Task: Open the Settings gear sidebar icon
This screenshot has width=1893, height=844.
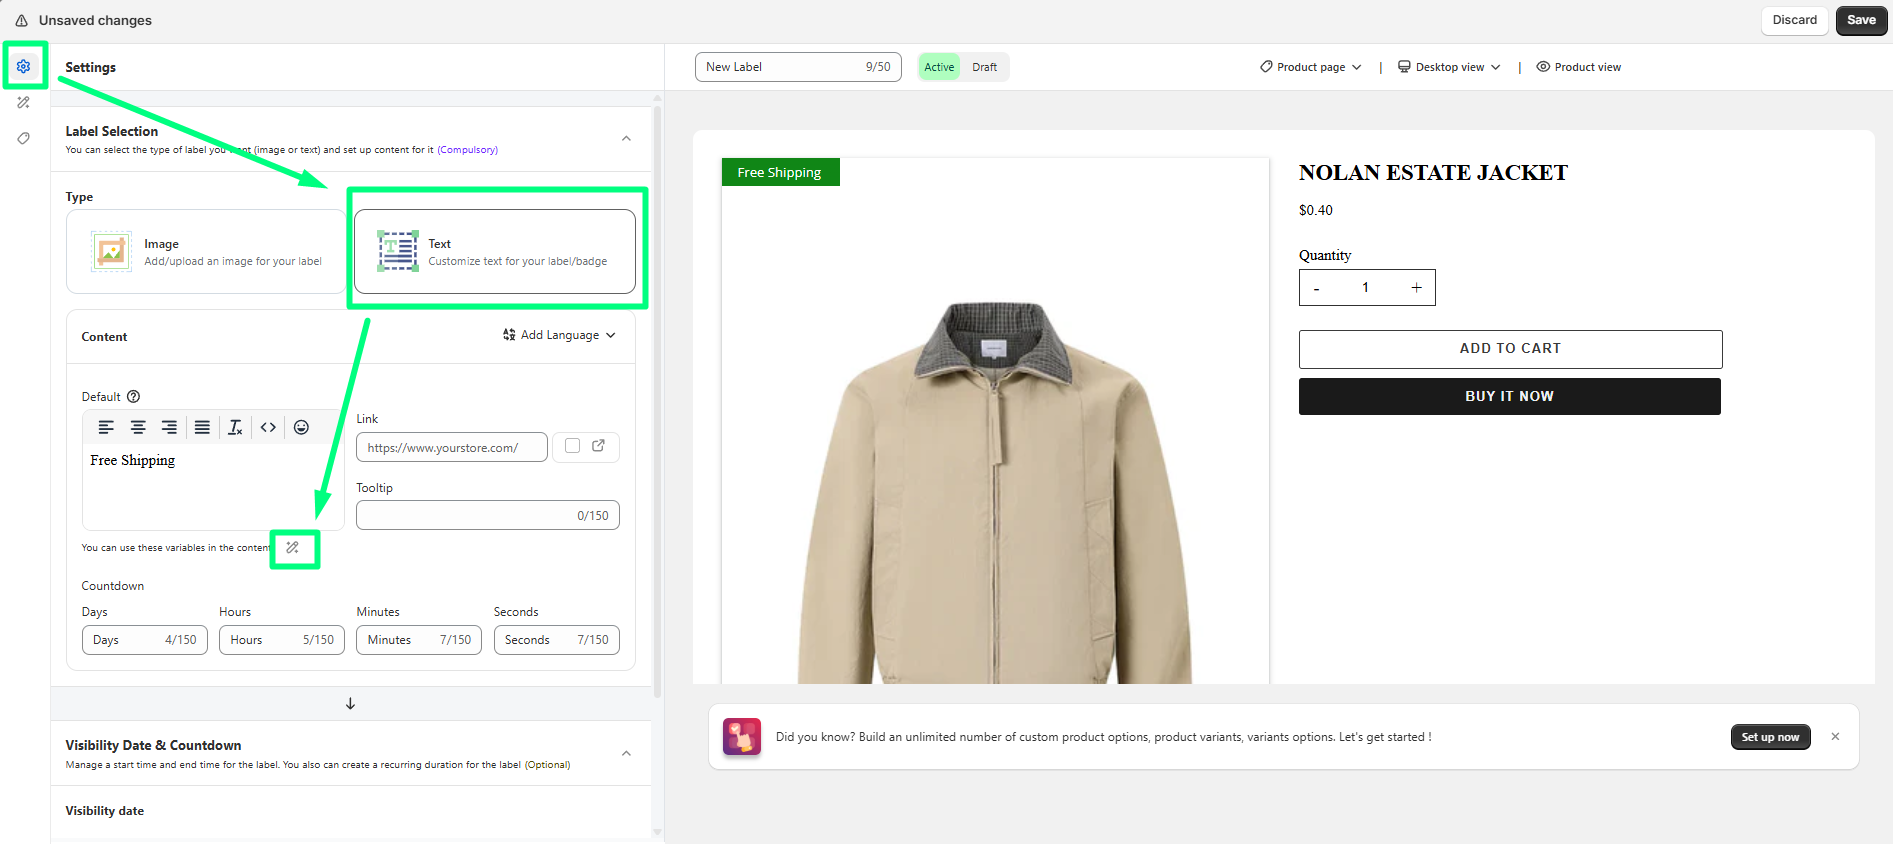Action: point(24,67)
